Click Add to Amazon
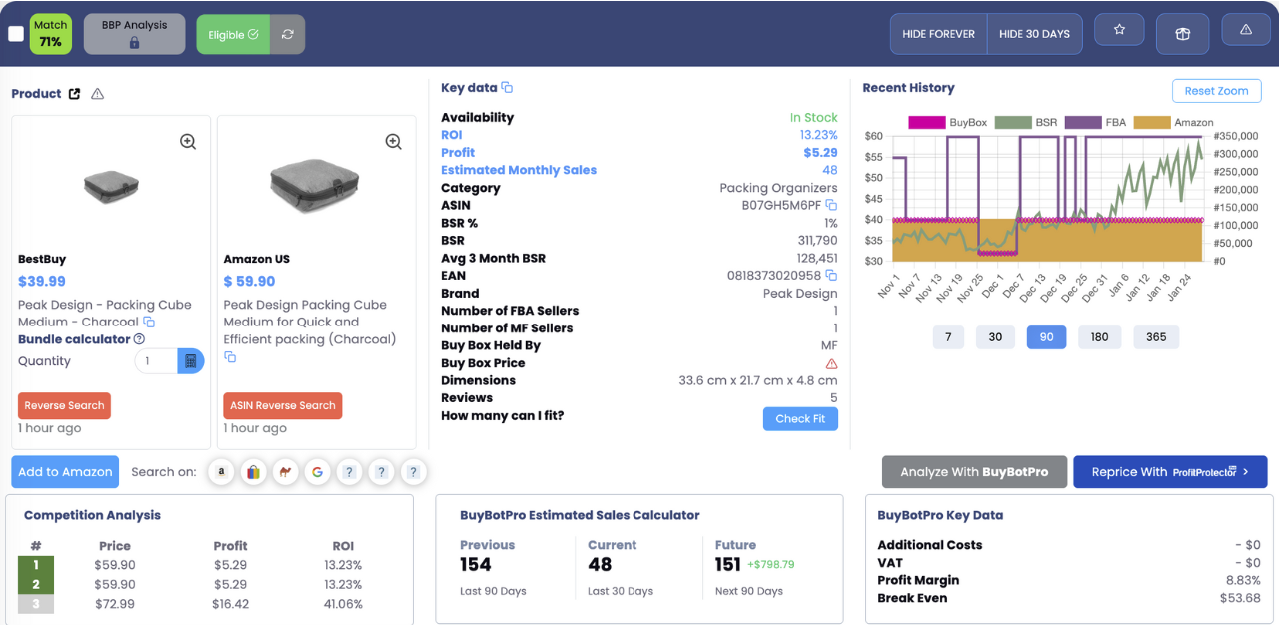The width and height of the screenshot is (1279, 625). [x=65, y=472]
